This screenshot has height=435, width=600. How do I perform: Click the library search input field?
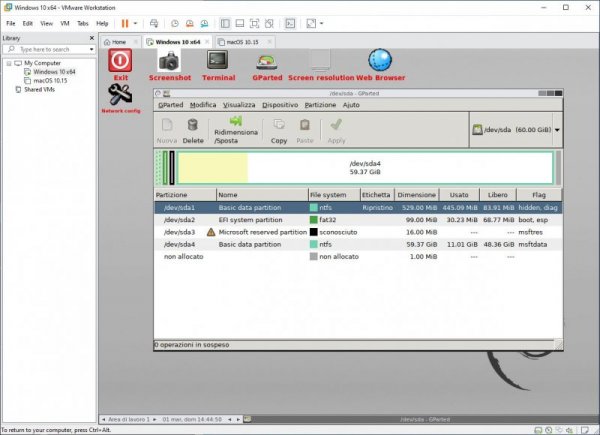click(x=49, y=49)
